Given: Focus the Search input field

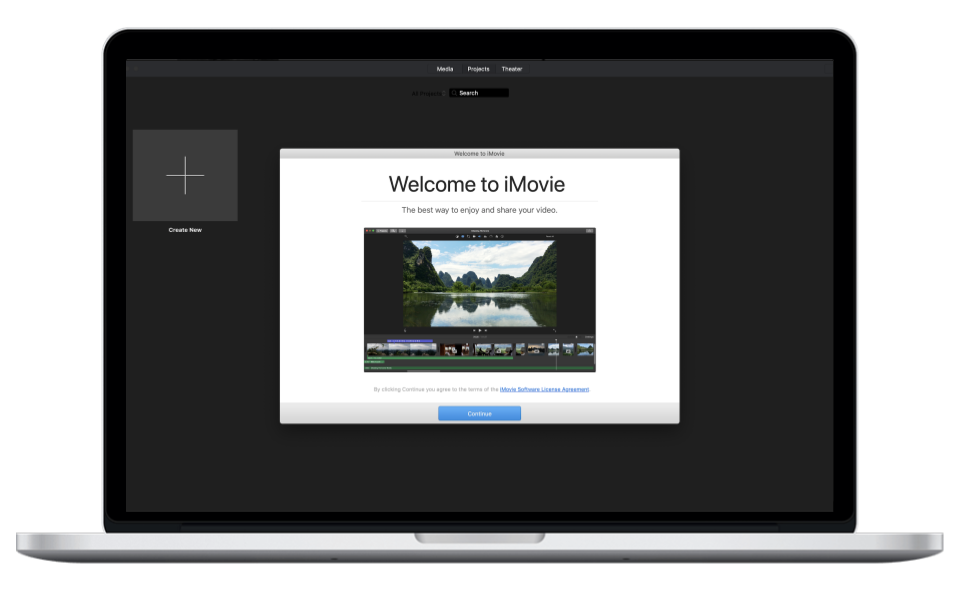Looking at the screenshot, I should point(479,93).
